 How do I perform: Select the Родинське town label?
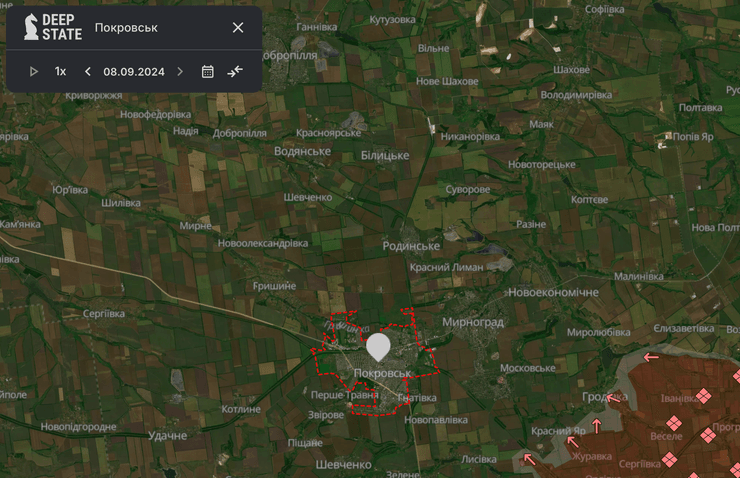(x=412, y=246)
